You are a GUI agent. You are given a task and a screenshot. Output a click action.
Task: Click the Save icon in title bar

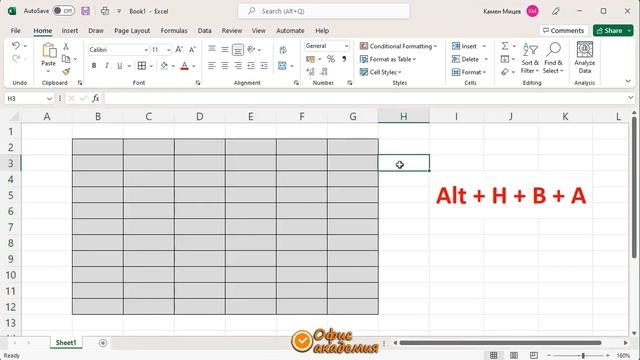click(85, 11)
